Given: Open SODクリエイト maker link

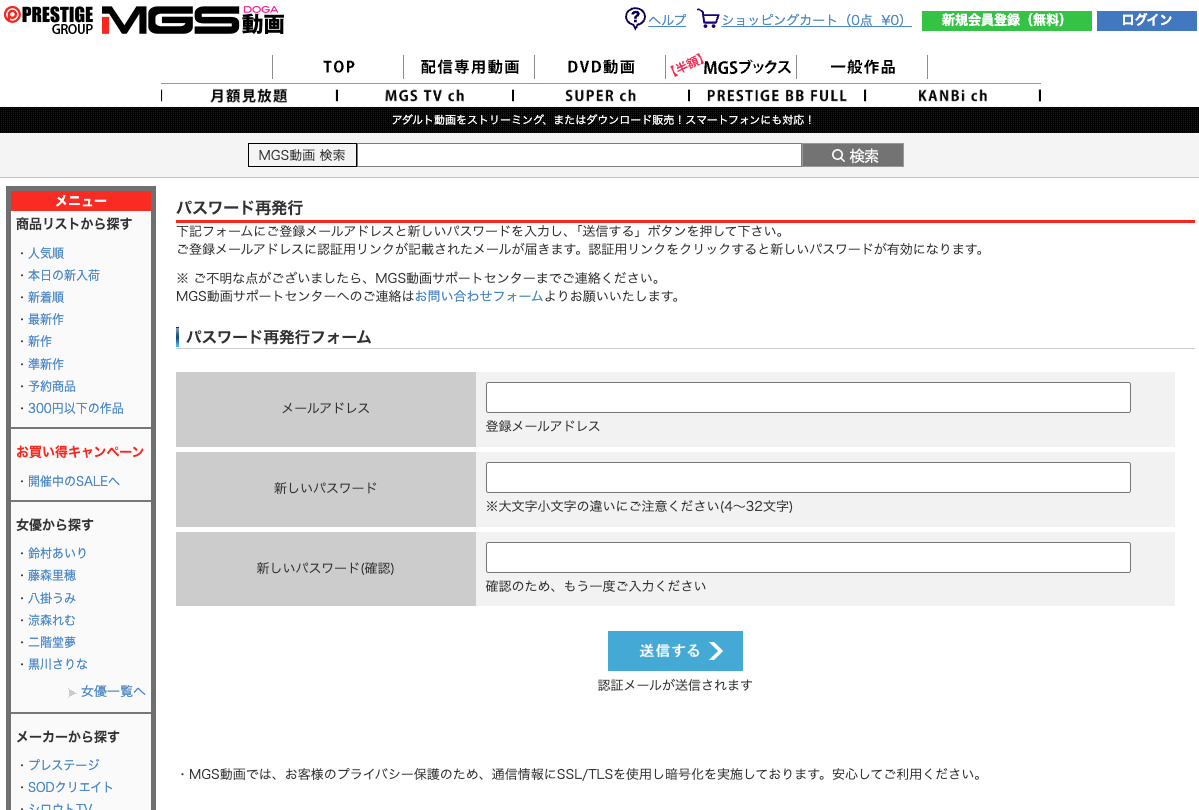Looking at the screenshot, I should tap(70, 787).
